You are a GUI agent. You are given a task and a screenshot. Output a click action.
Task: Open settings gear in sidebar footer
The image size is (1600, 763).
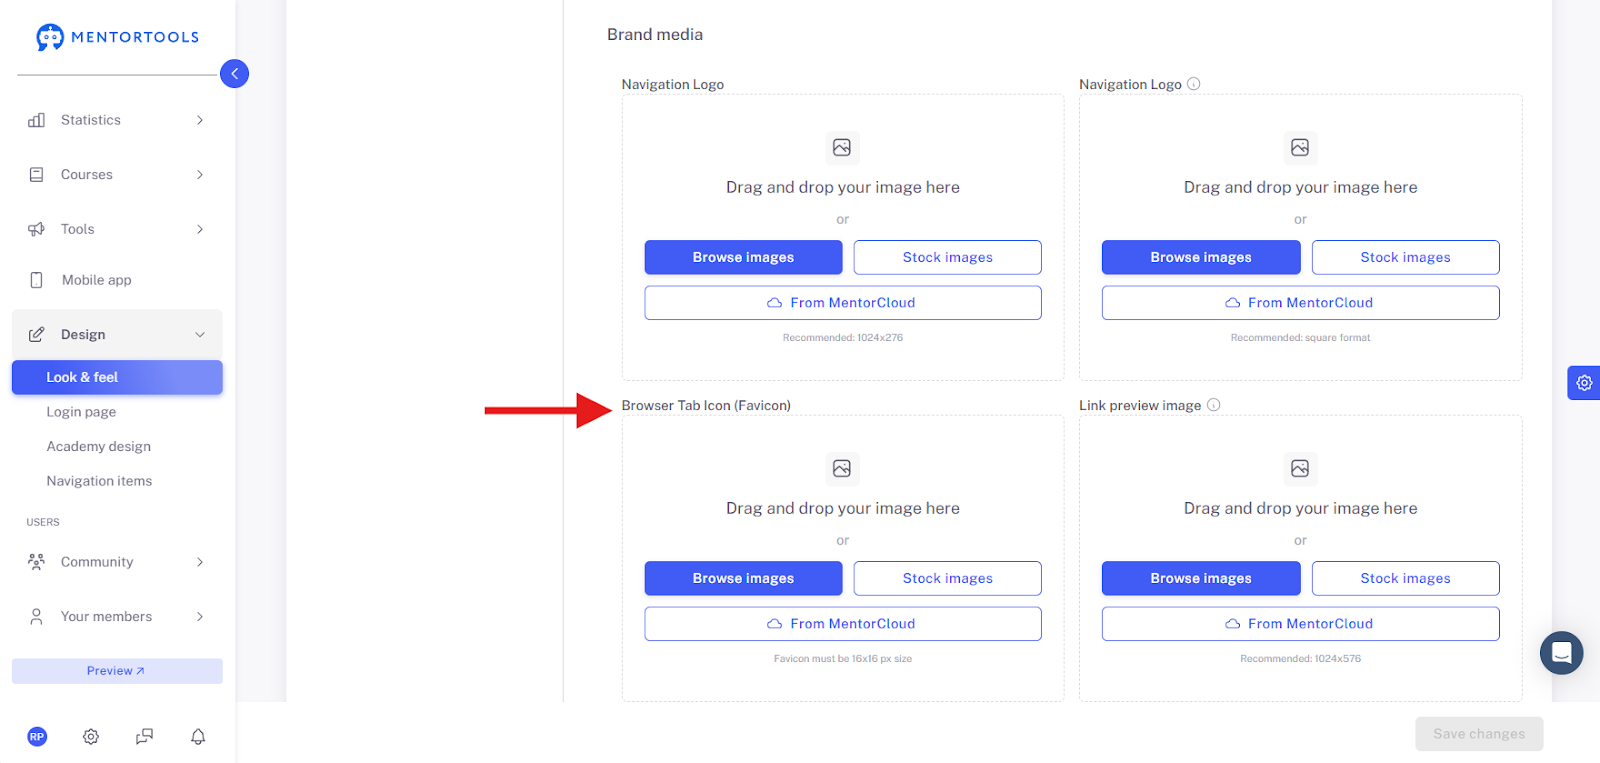click(91, 737)
